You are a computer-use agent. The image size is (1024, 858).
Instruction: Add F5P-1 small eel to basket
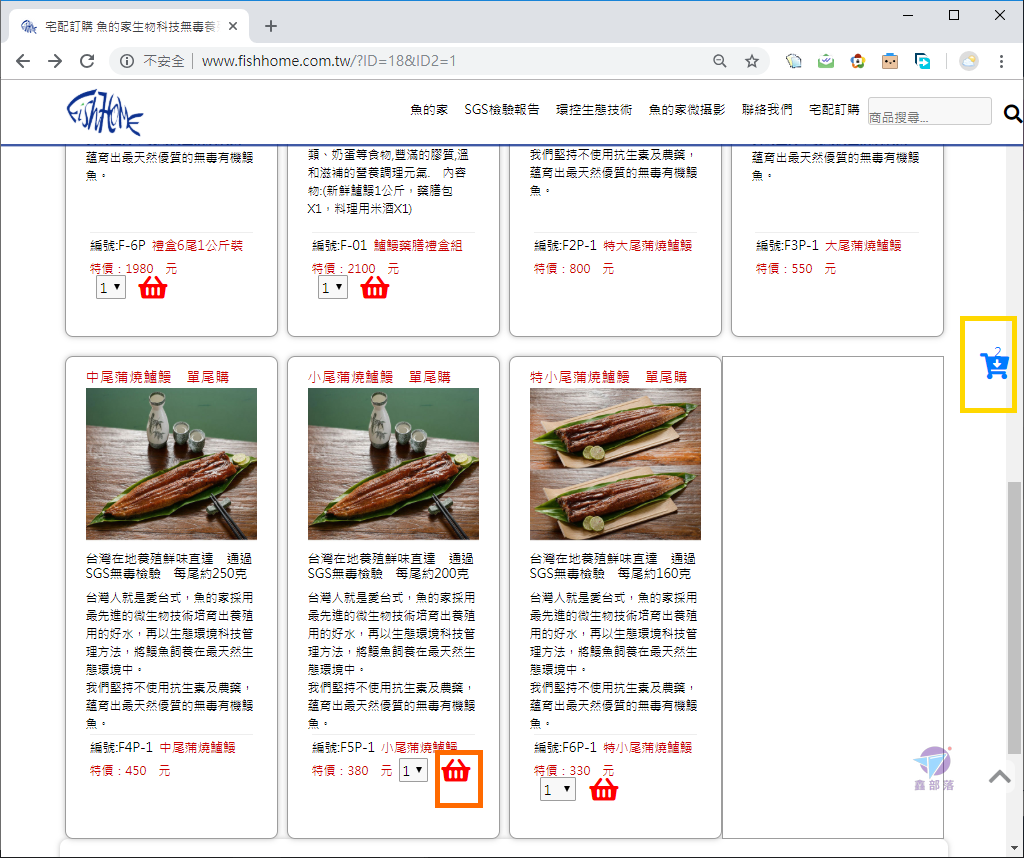[456, 771]
